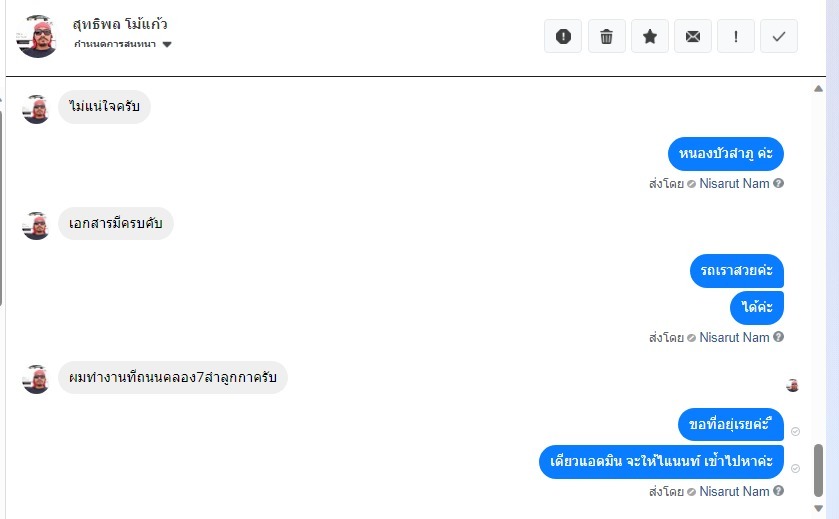The height and width of the screenshot is (519, 839).
Task: Mark conversation done with the checkmark icon
Action: click(779, 36)
